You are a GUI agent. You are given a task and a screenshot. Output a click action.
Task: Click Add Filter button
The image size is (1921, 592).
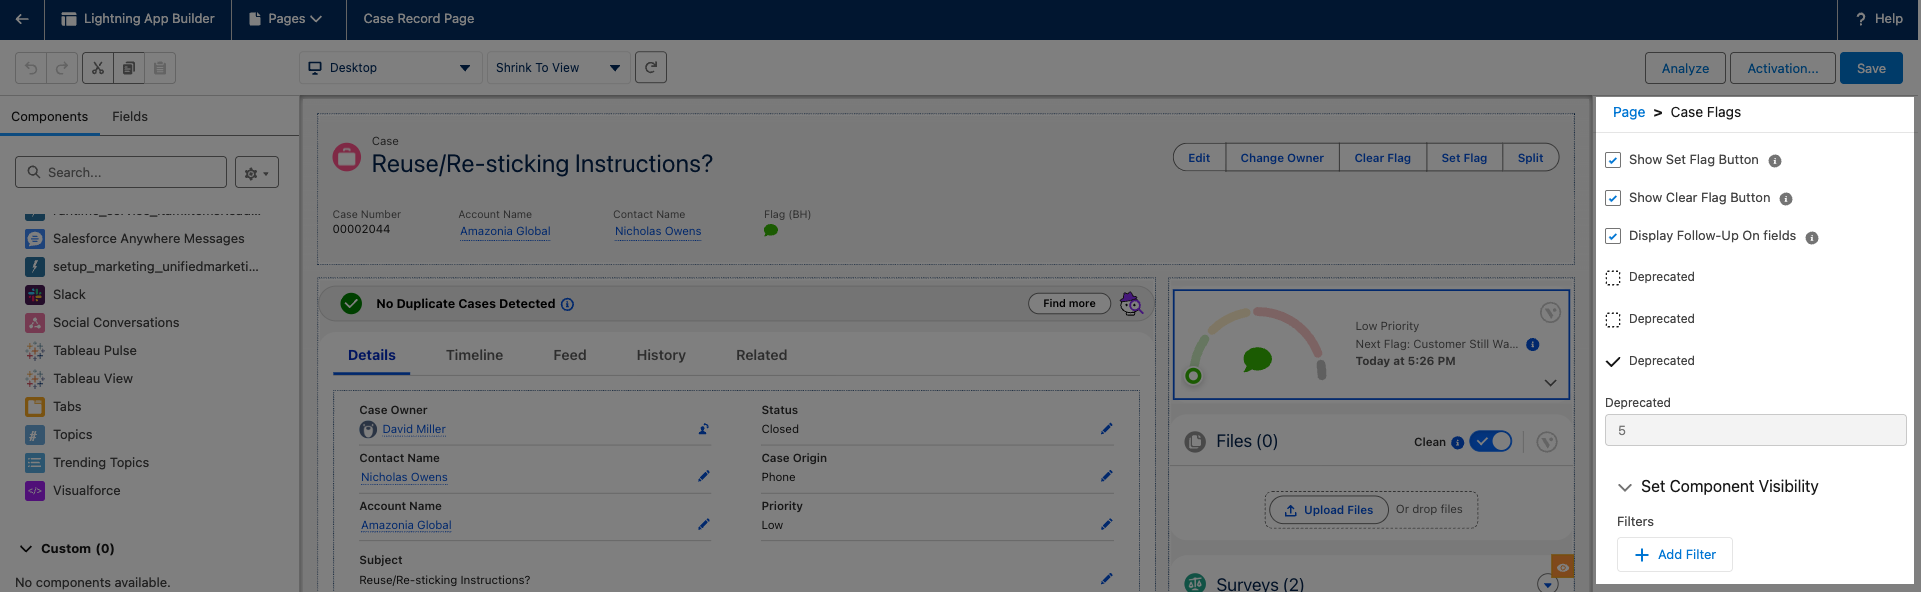[1675, 555]
